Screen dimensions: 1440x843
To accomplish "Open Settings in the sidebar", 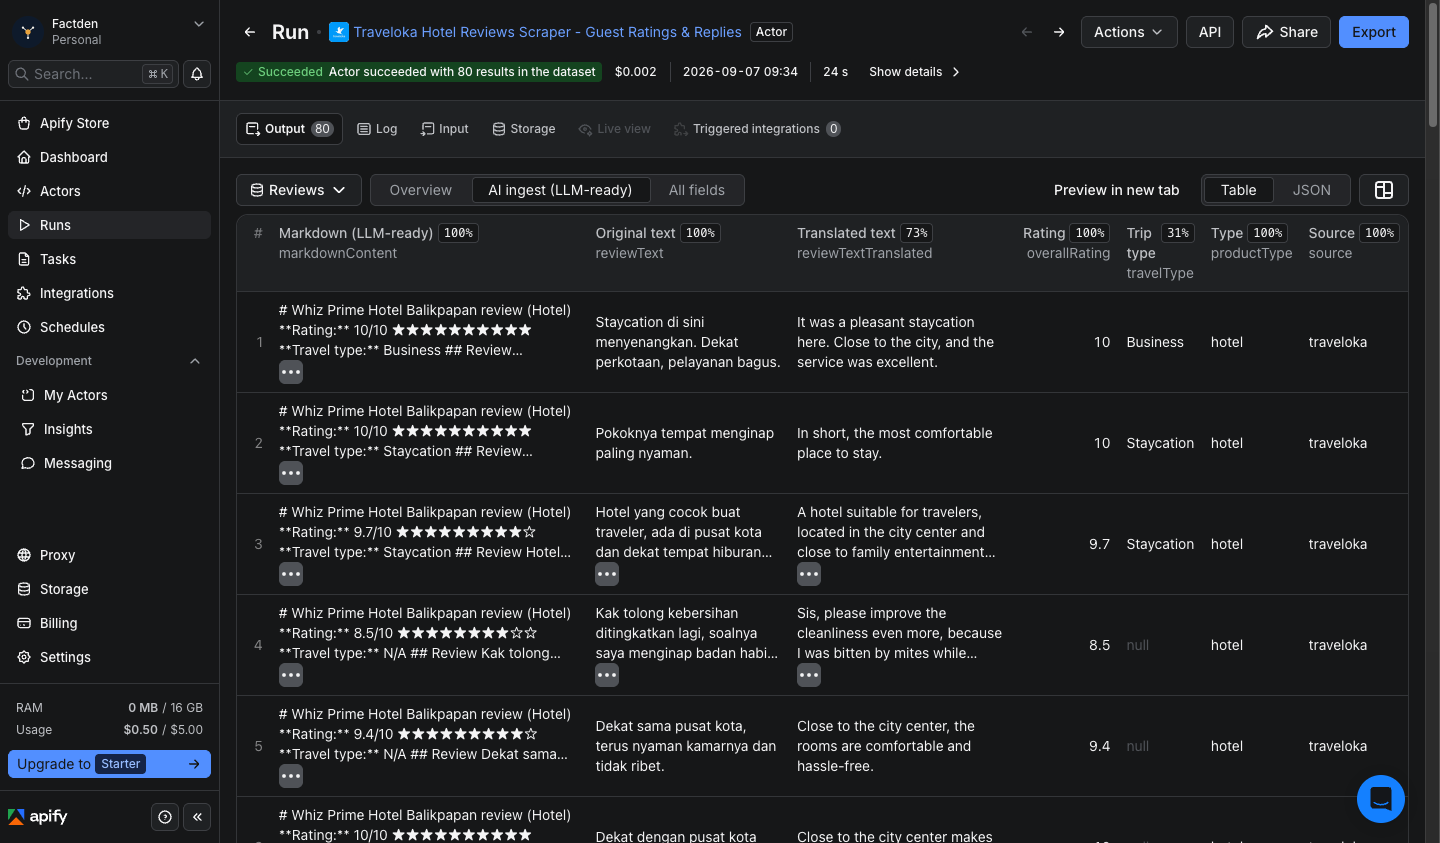I will coord(109,657).
